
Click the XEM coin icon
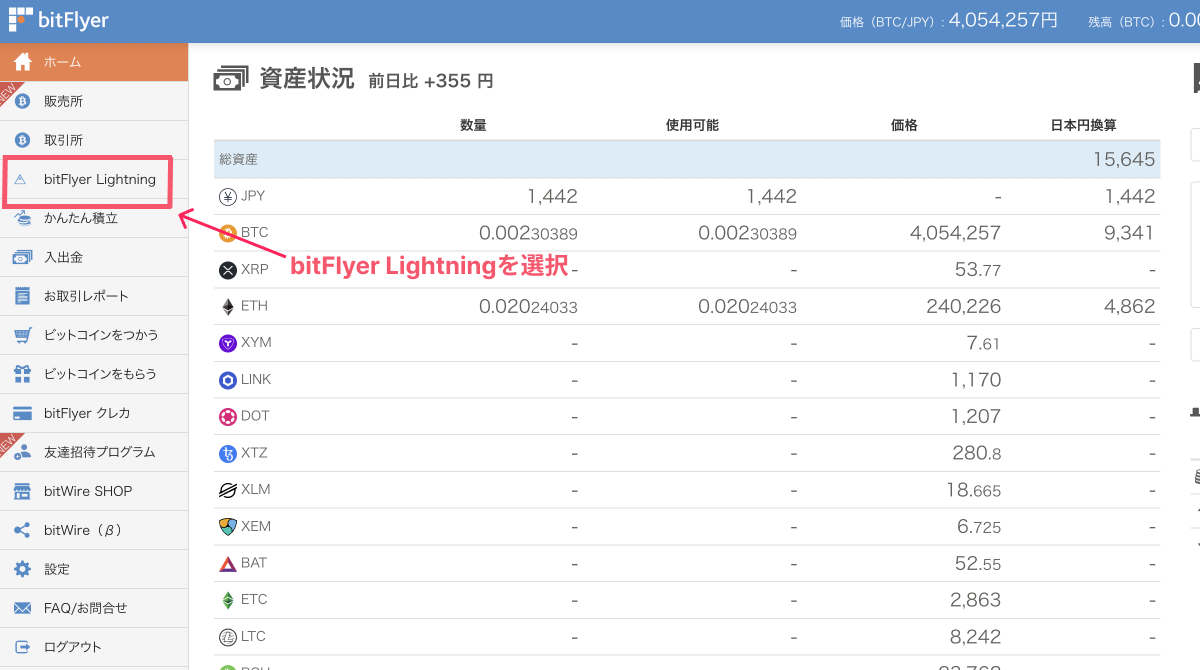[227, 526]
